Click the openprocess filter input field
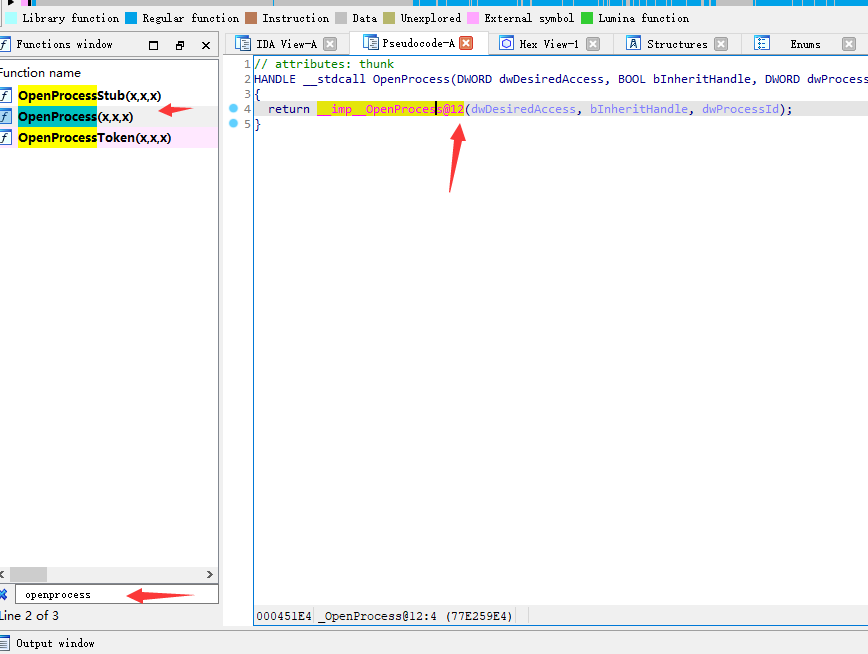 (117, 594)
